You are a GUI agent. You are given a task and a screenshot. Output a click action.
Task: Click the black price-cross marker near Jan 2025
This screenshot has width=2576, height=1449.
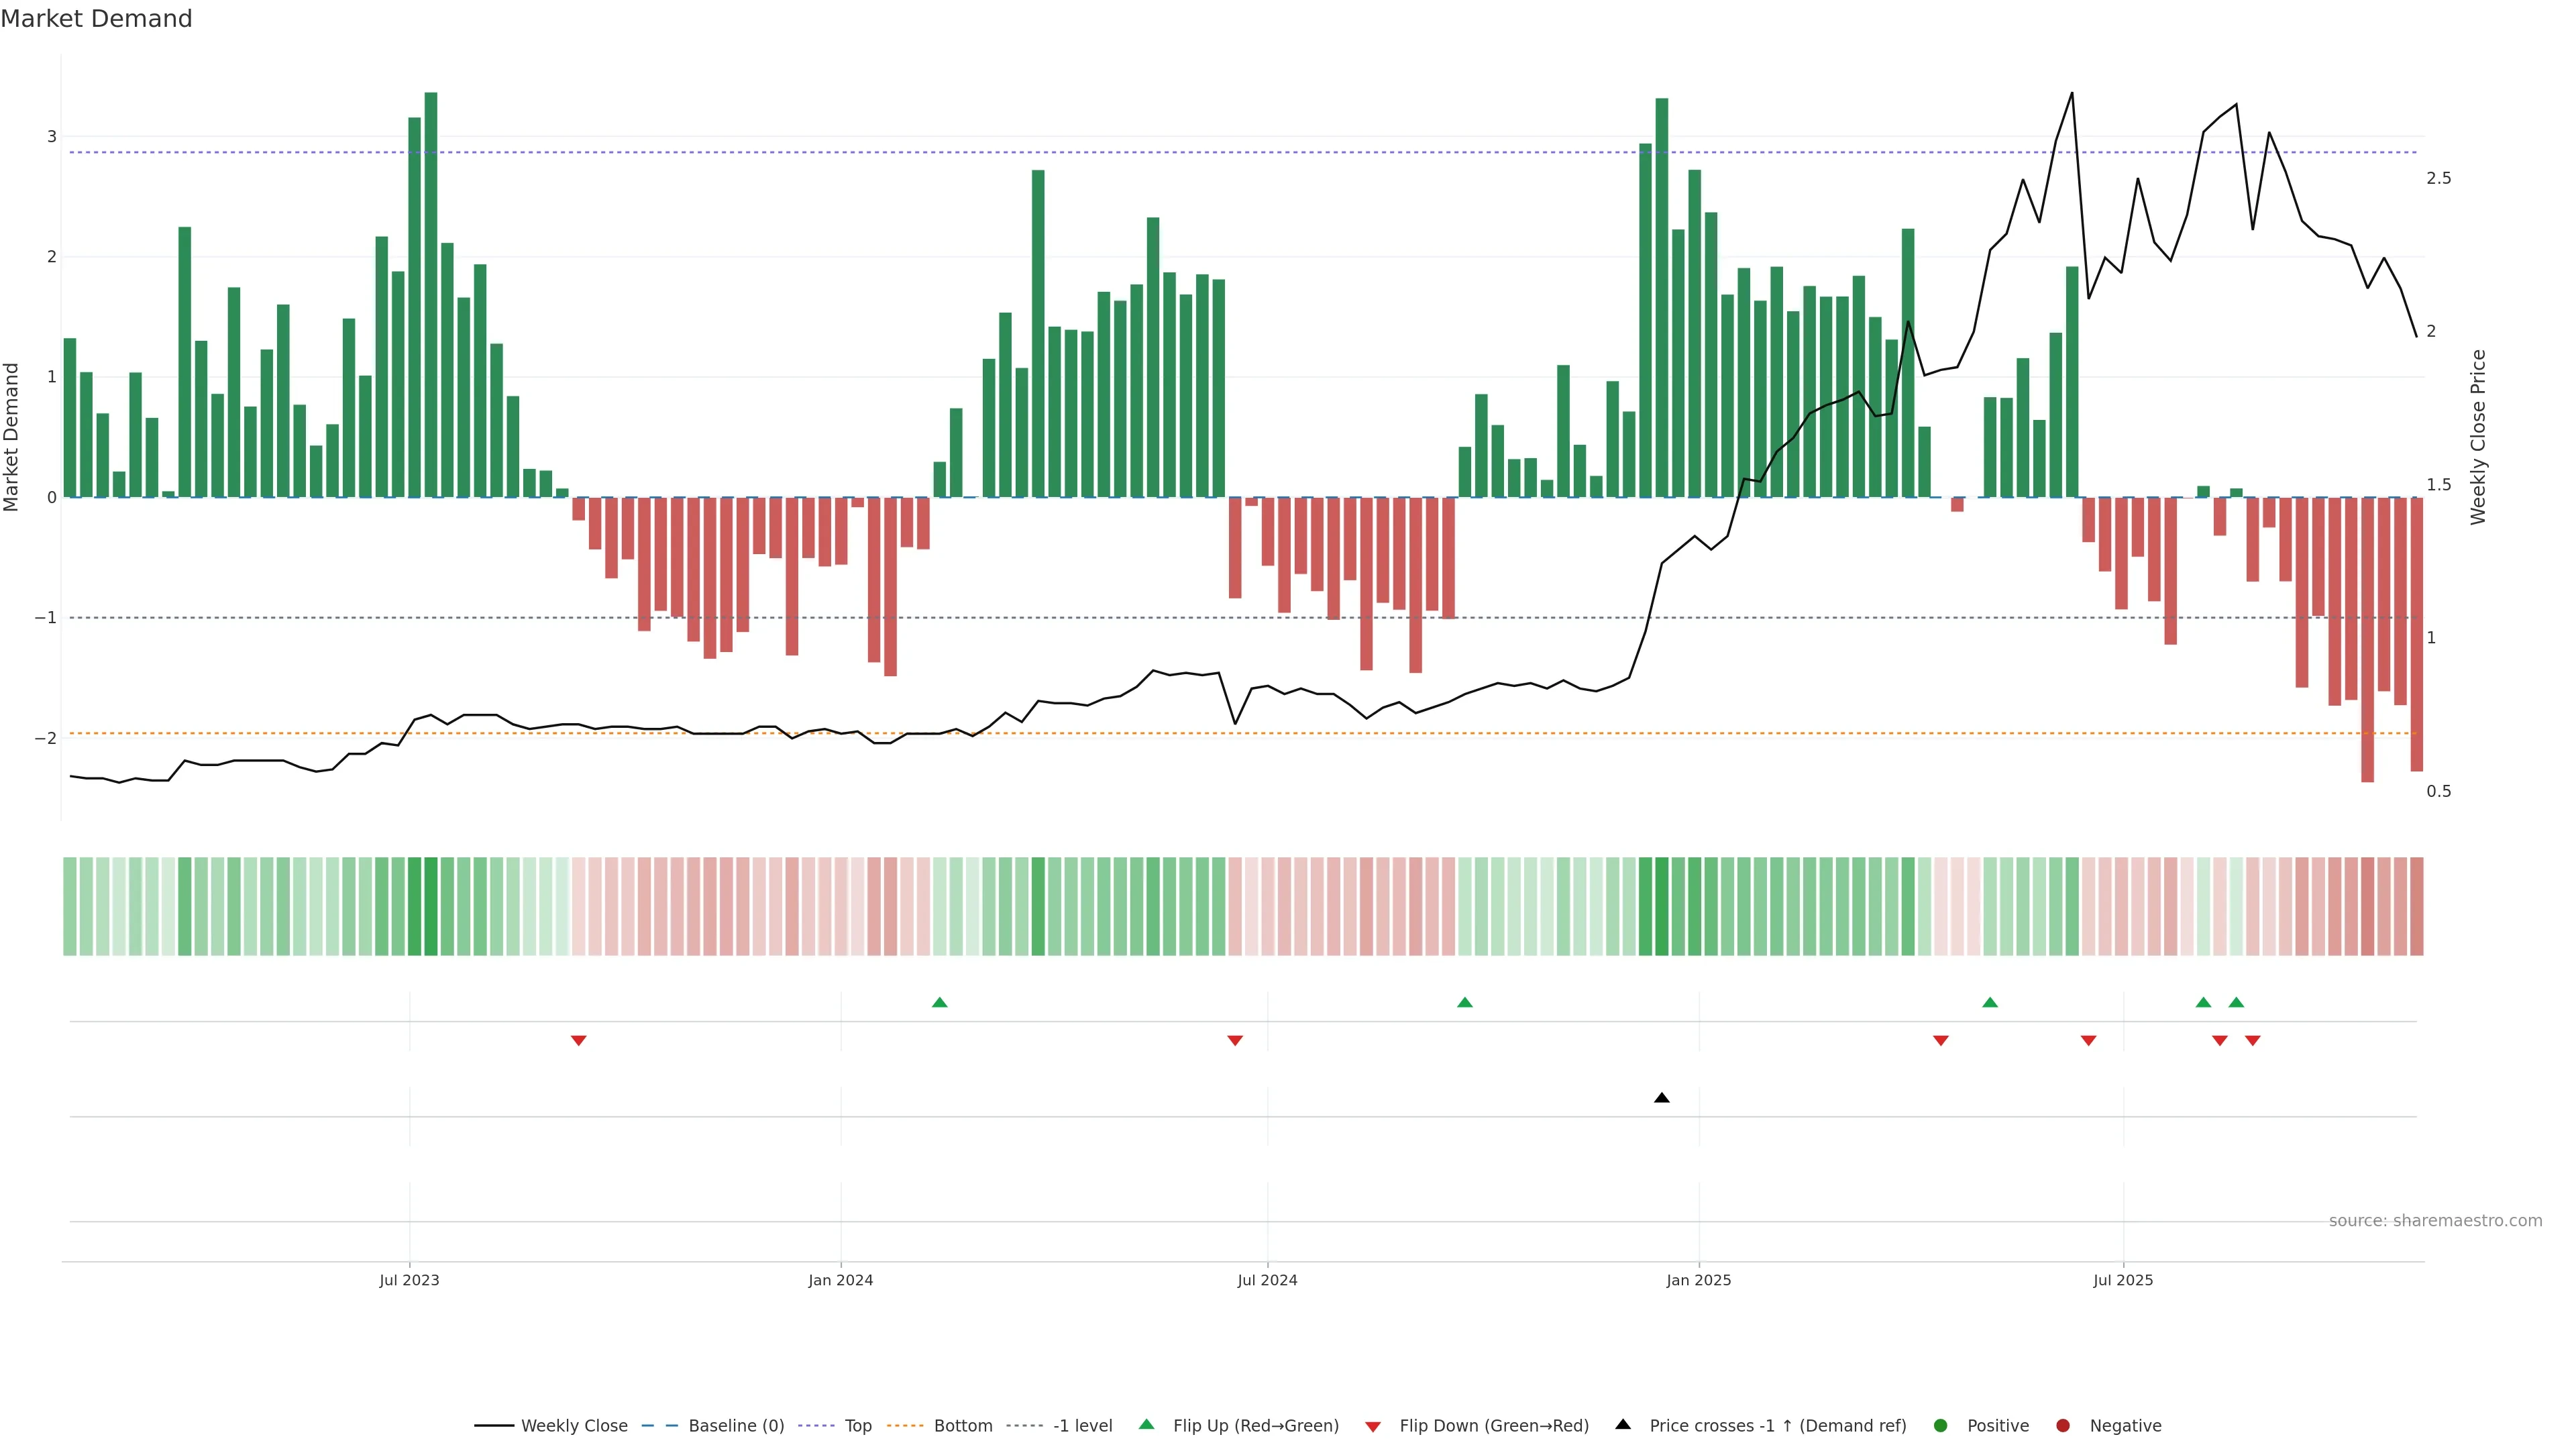pos(1662,1098)
